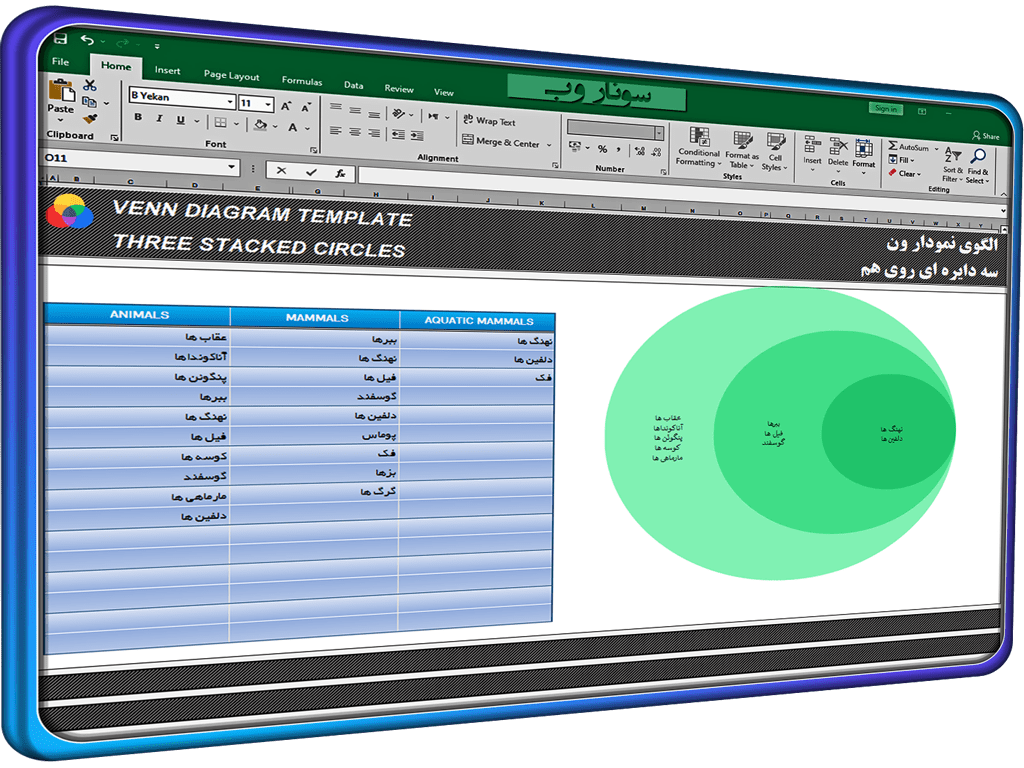This screenshot has width=1024, height=768.
Task: Click the Decrease Indent icon
Action: click(x=398, y=135)
